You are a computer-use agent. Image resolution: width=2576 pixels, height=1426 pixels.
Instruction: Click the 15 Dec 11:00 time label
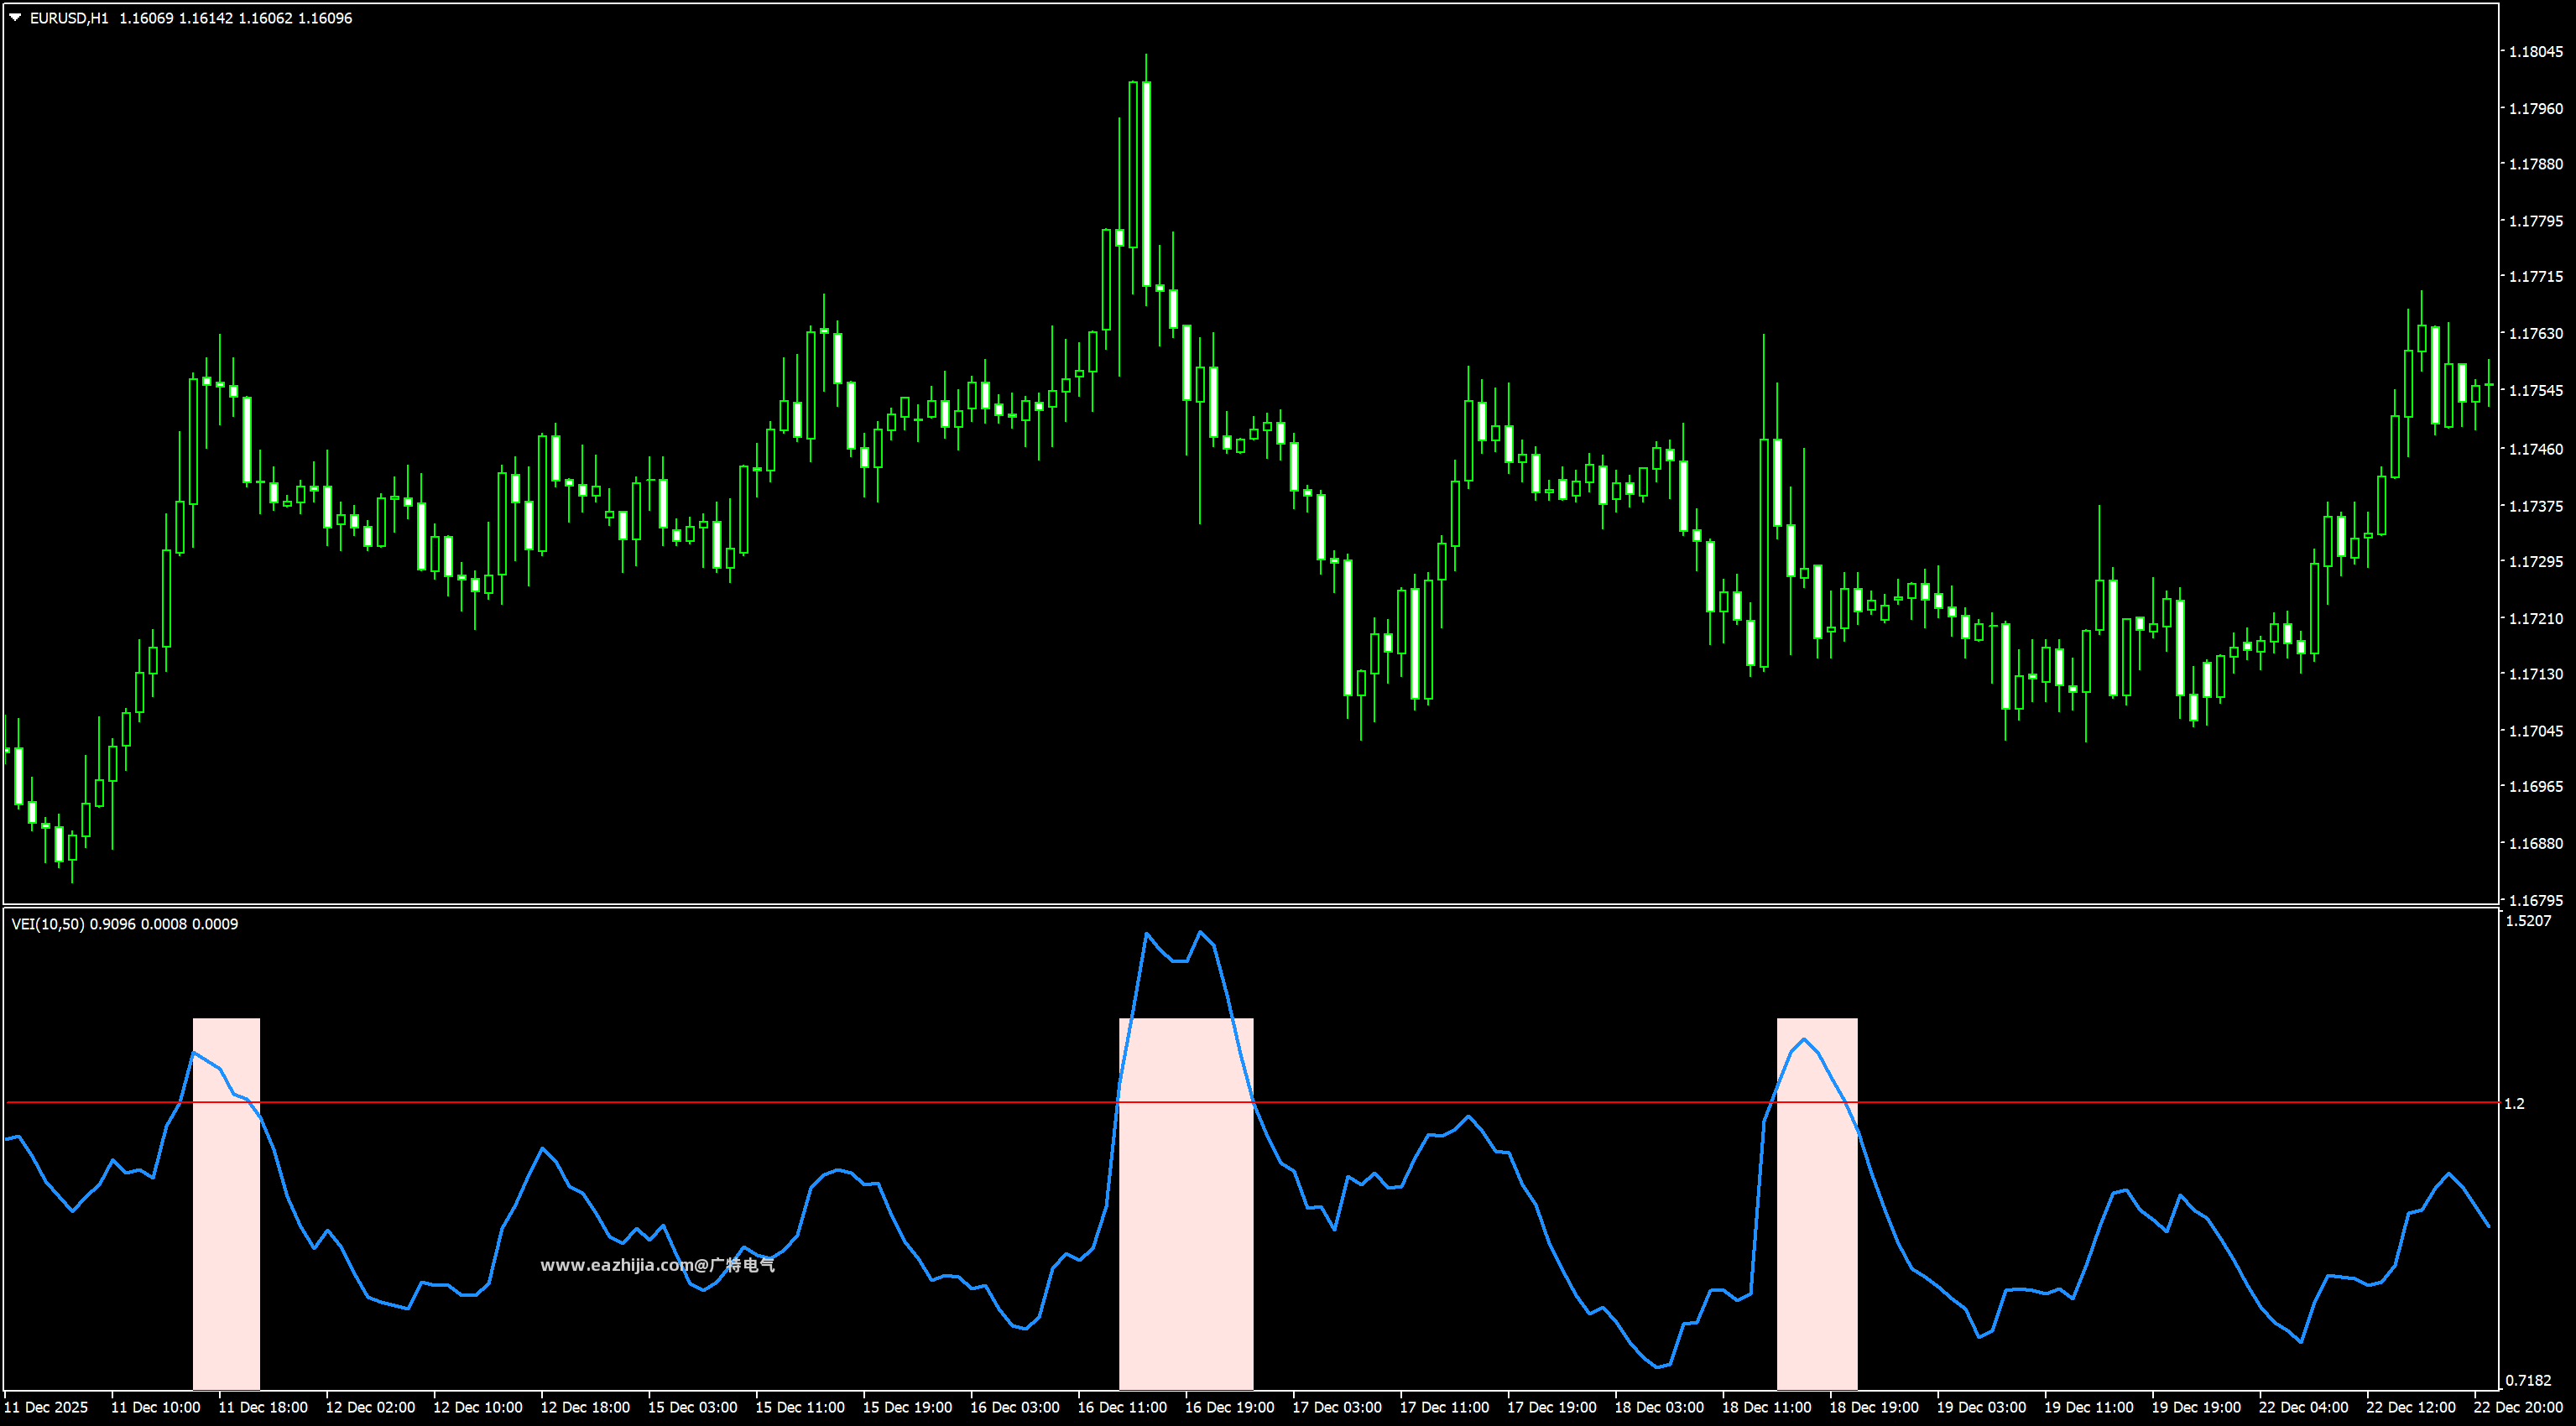(800, 1408)
